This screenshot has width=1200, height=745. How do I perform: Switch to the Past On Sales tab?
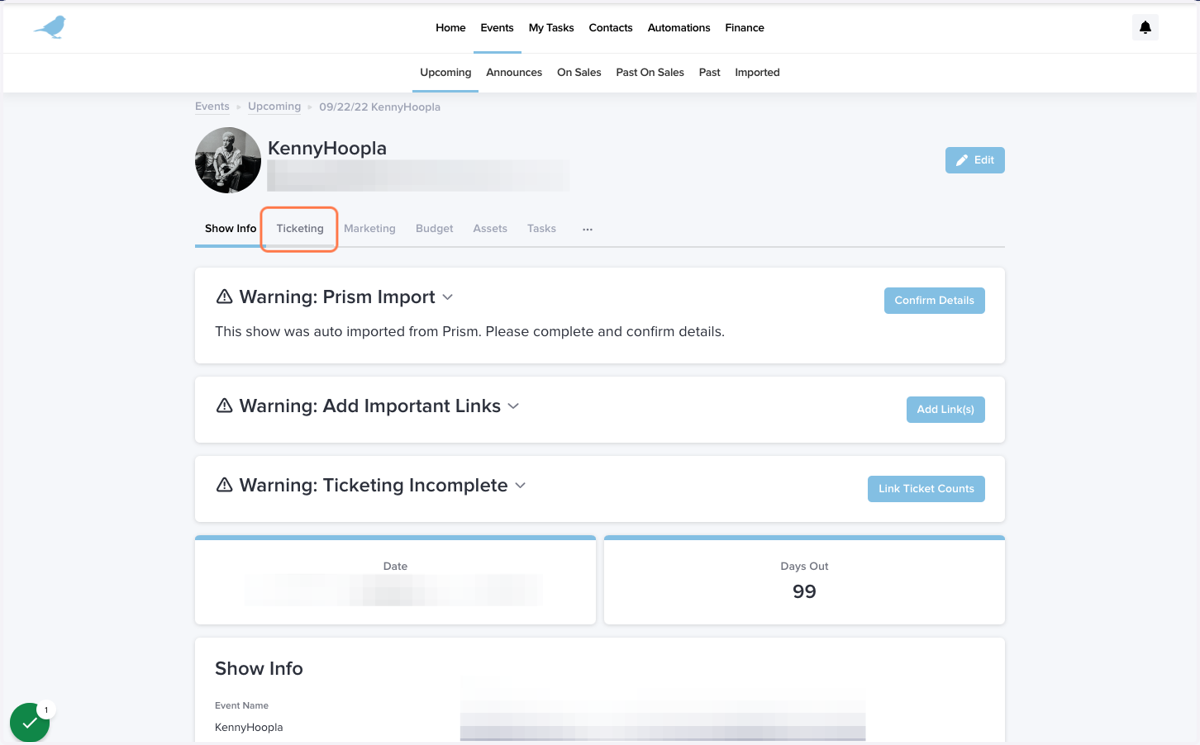[650, 72]
